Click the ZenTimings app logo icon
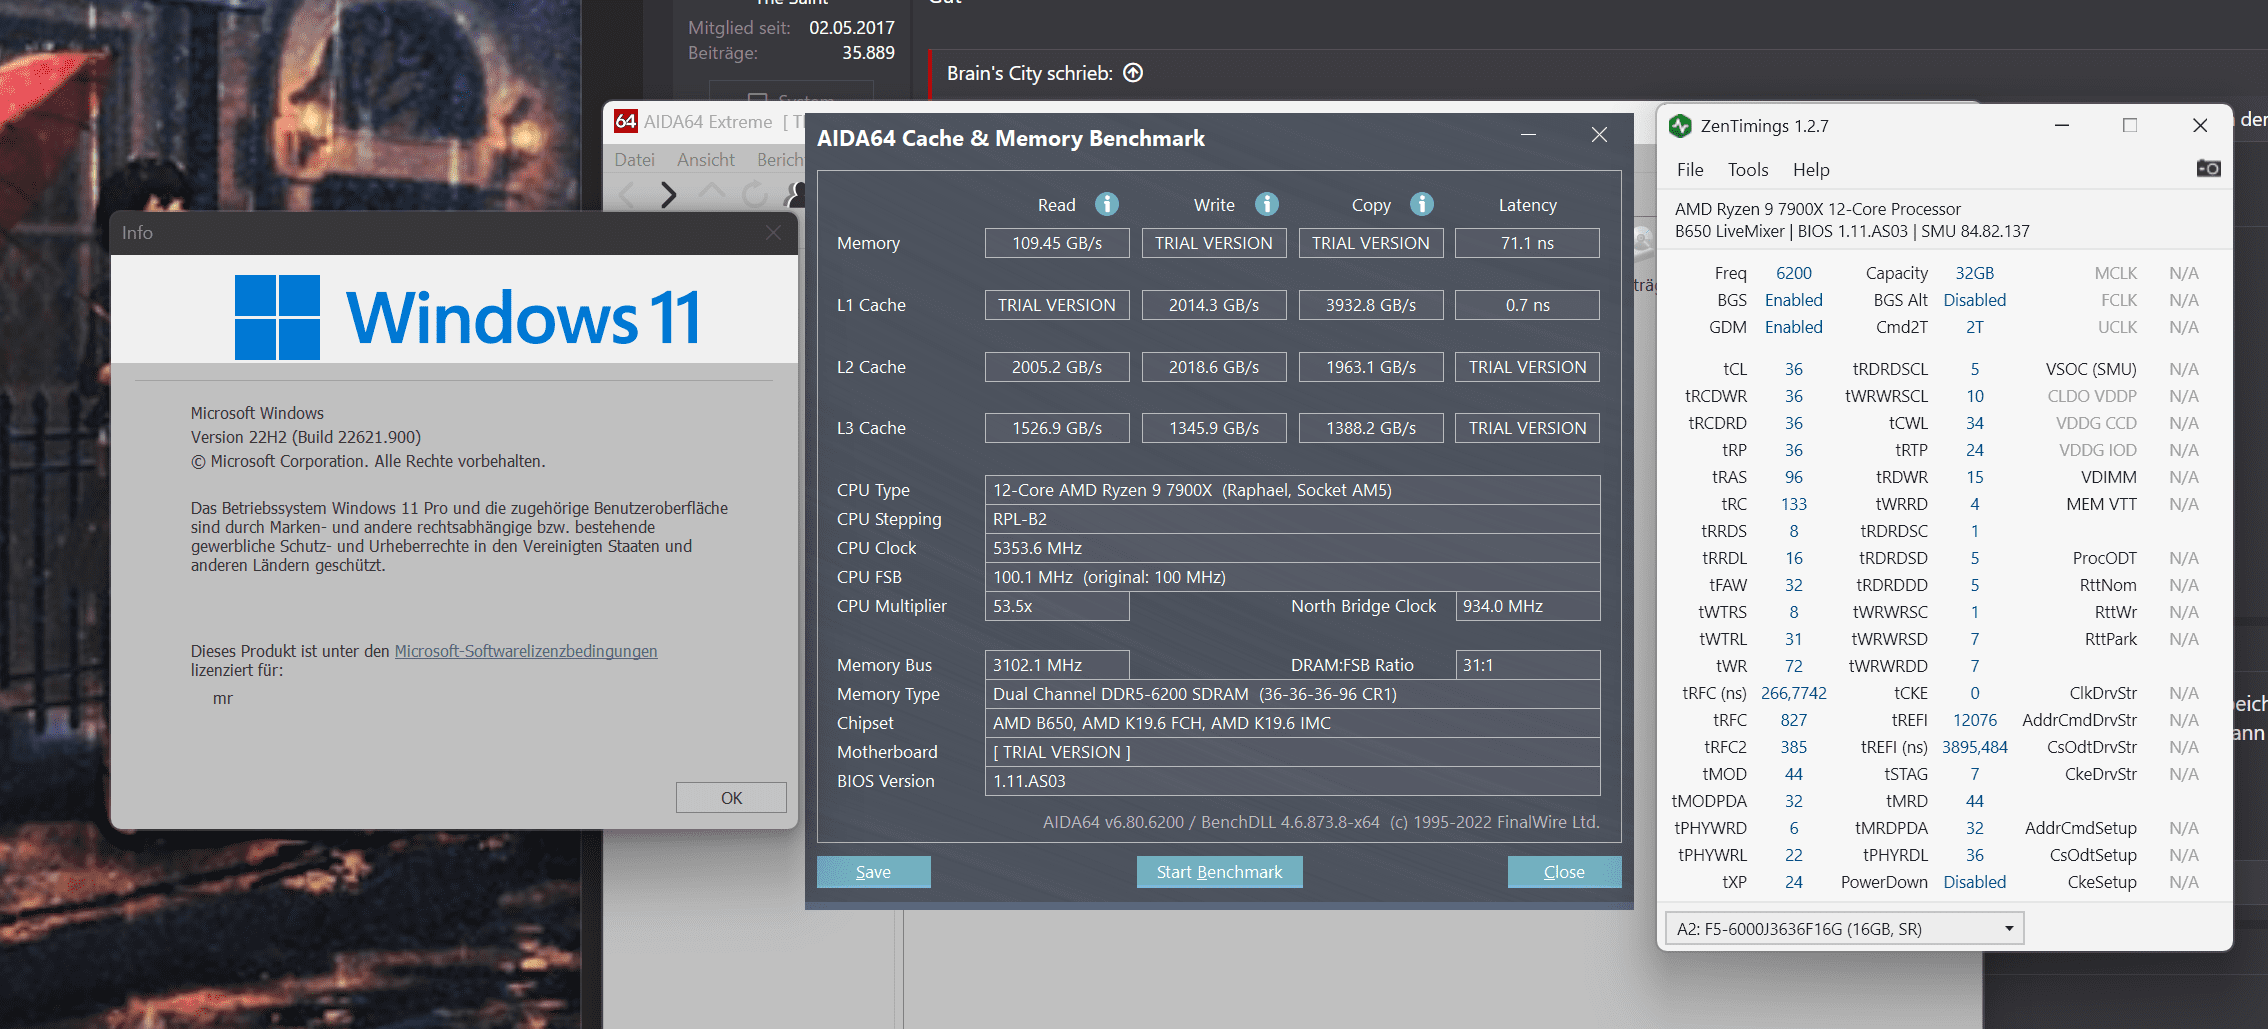Image resolution: width=2268 pixels, height=1029 pixels. point(1680,126)
